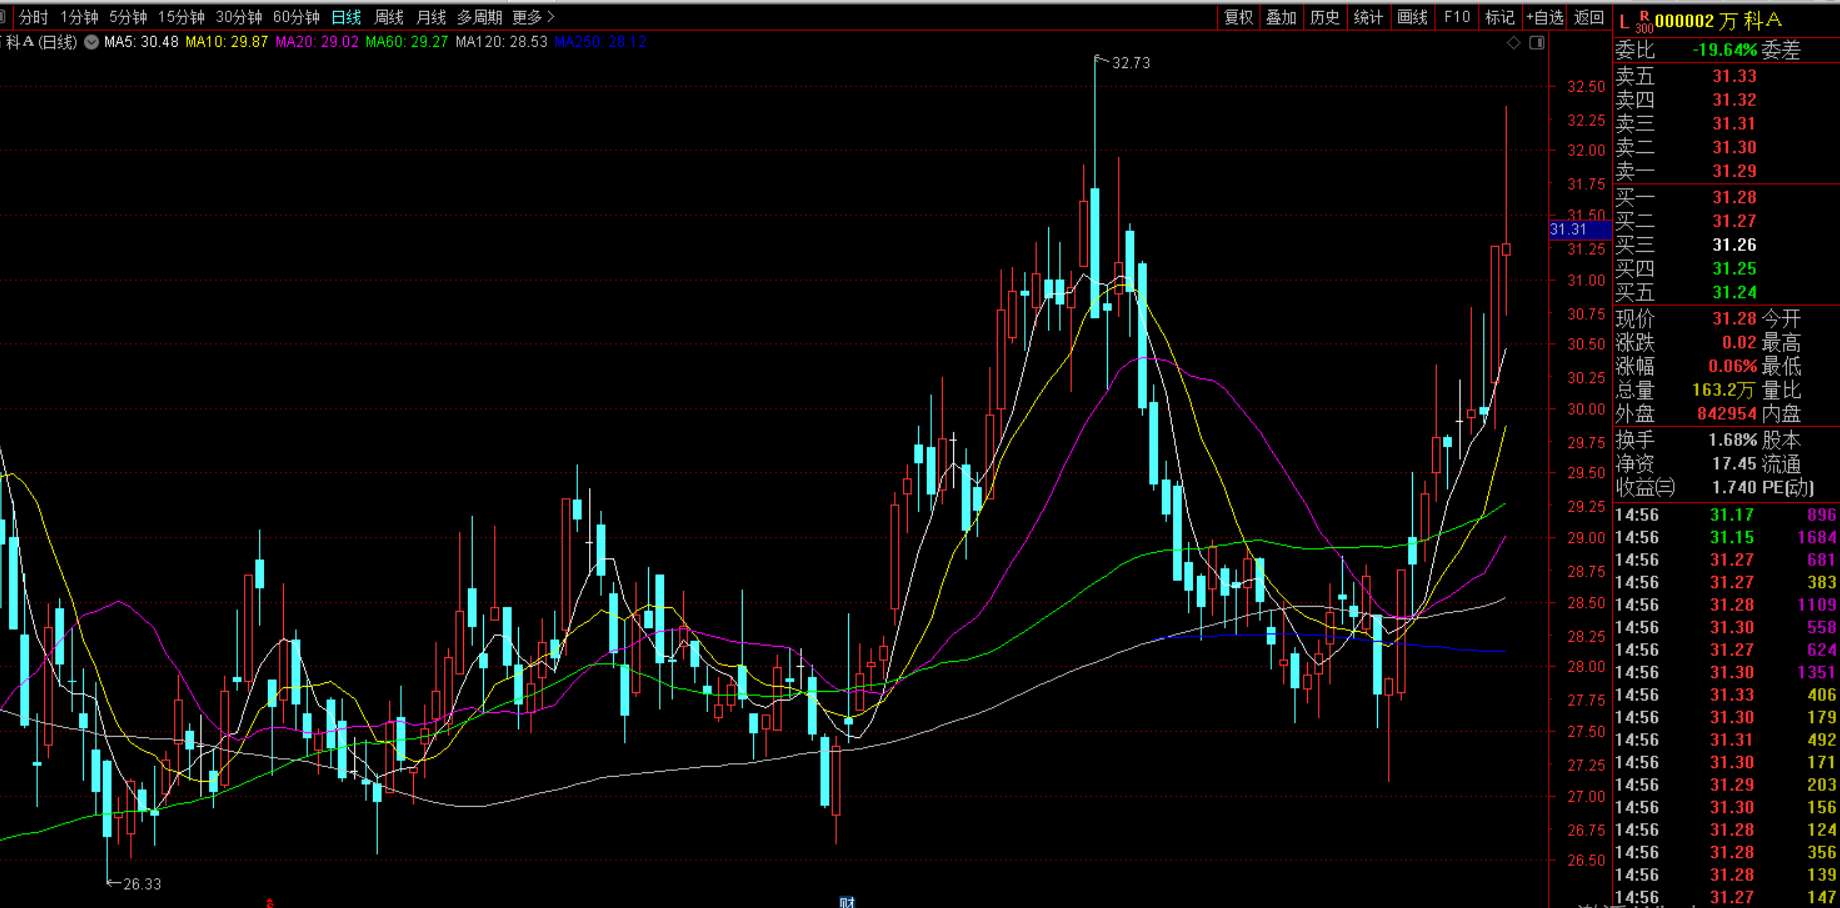Click the 净资 value 17.45
Screen dimensions: 1840x908
click(x=1734, y=464)
